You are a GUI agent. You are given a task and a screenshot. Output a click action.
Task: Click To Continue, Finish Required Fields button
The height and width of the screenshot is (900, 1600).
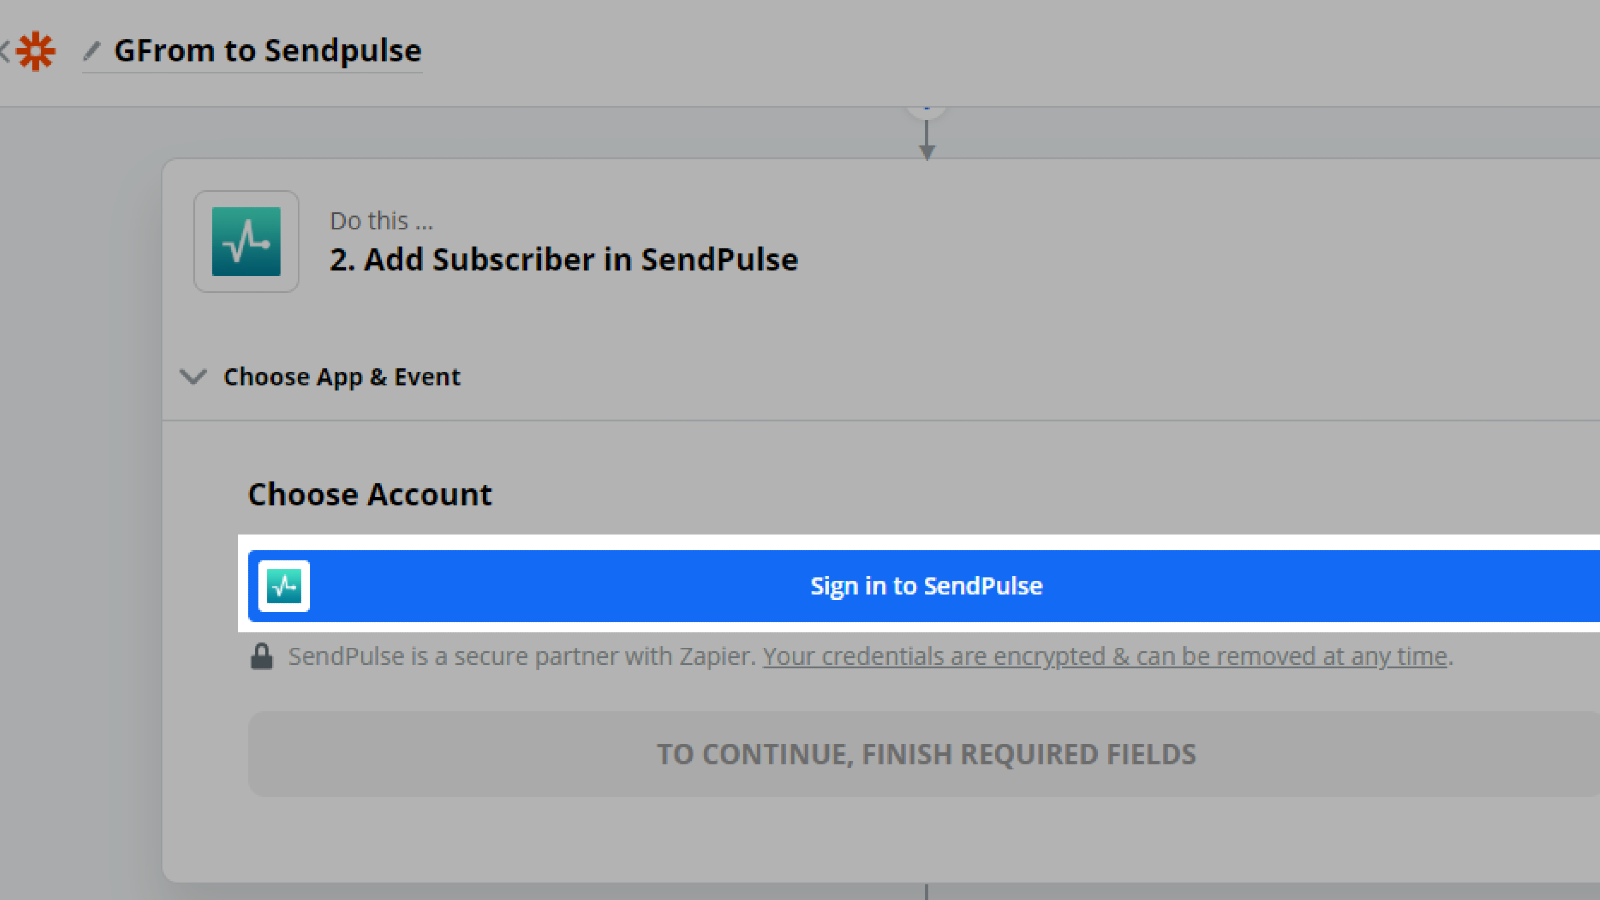925,754
